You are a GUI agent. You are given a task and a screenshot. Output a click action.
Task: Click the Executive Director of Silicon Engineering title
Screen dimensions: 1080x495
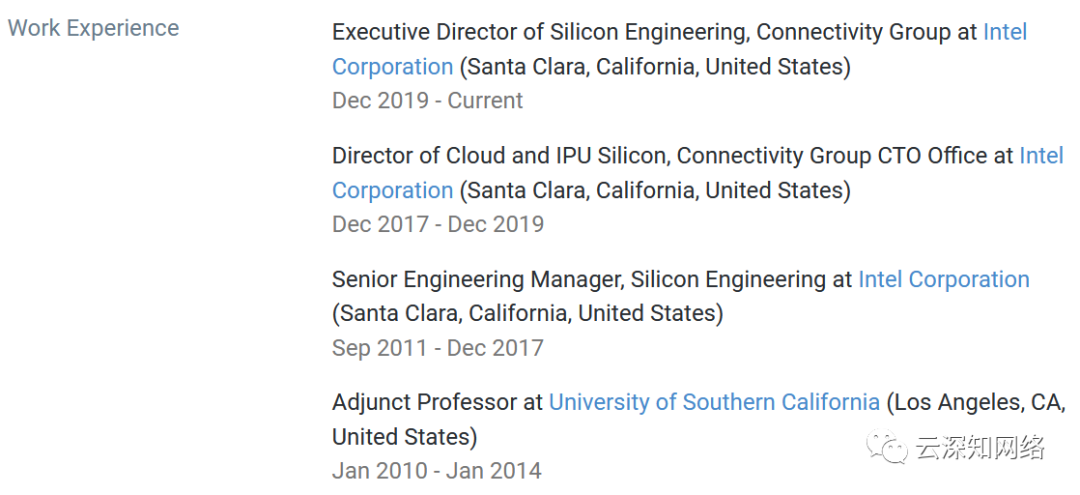pyautogui.click(x=541, y=32)
